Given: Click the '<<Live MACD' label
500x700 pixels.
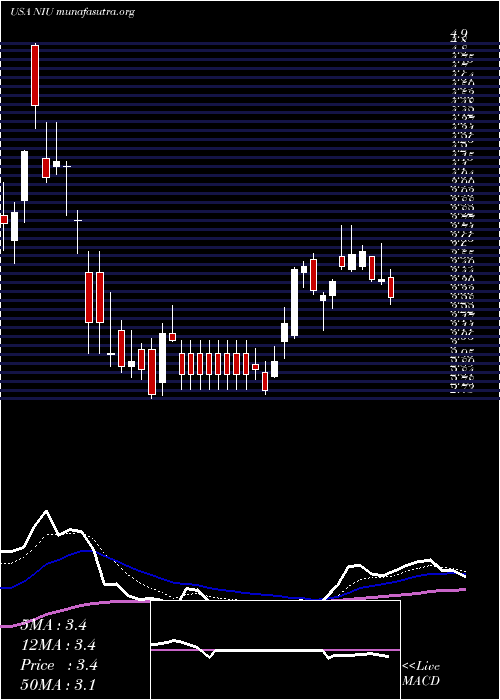Looking at the screenshot, I should tap(421, 673).
